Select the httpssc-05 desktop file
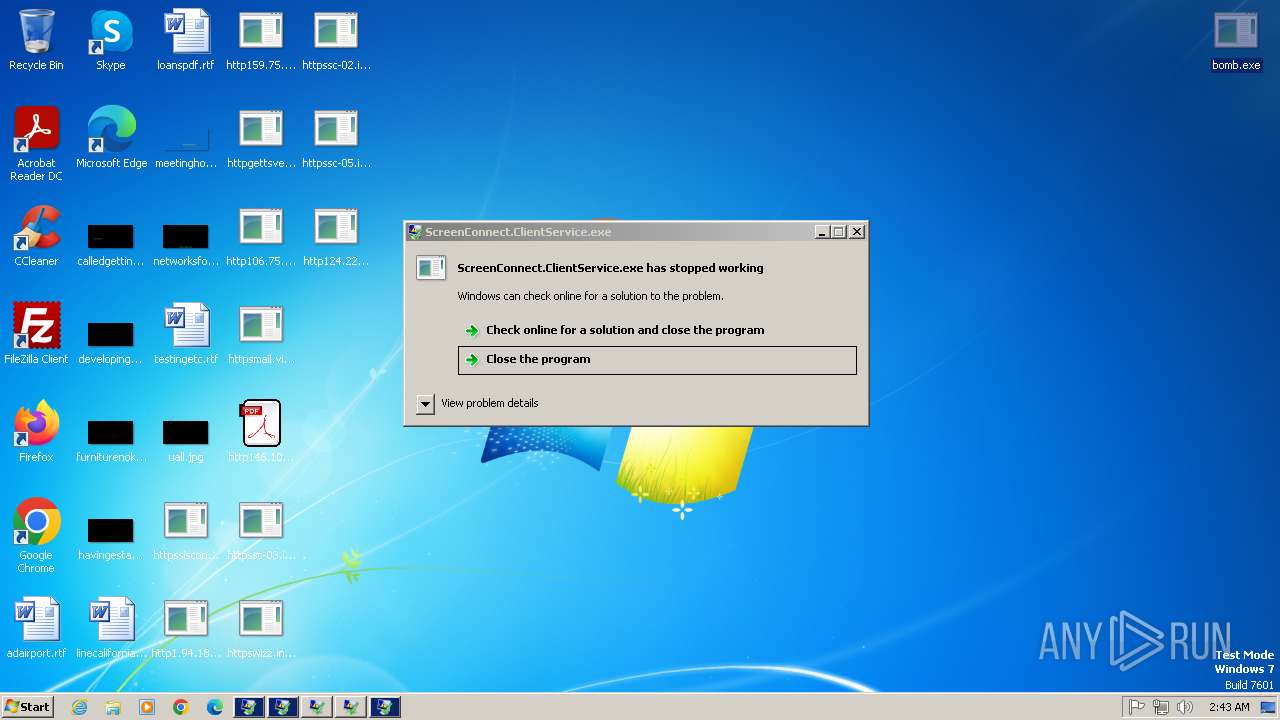 336,138
